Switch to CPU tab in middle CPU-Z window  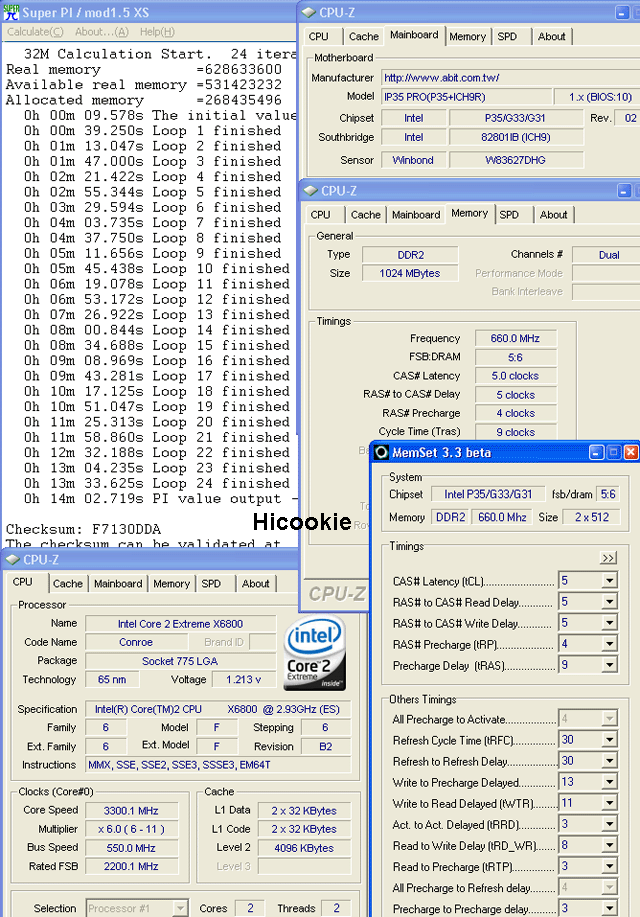(321, 215)
